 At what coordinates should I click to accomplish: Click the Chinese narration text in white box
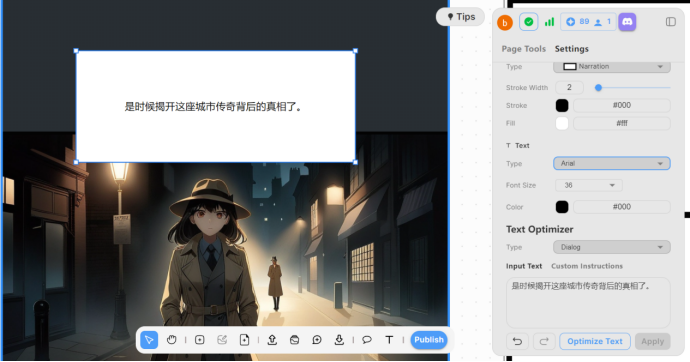tap(213, 107)
